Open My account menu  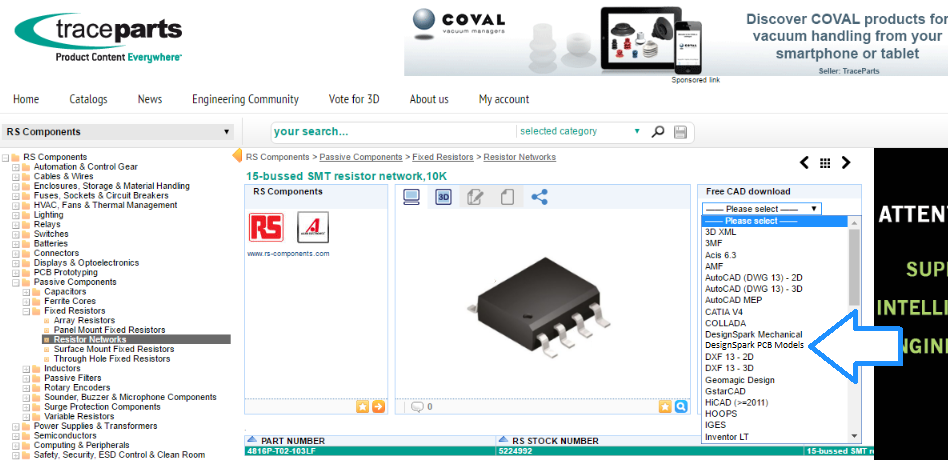coord(504,99)
